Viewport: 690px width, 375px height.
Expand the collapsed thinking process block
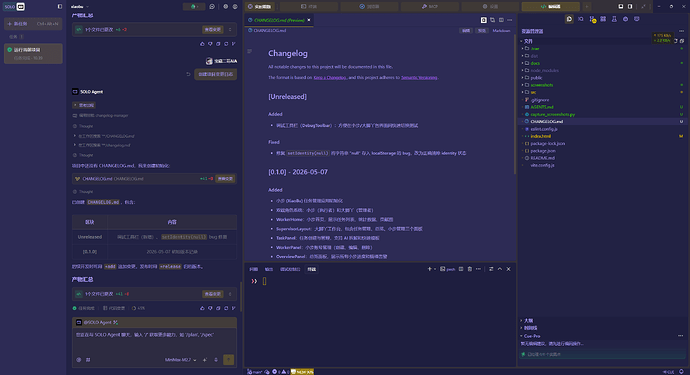84,105
